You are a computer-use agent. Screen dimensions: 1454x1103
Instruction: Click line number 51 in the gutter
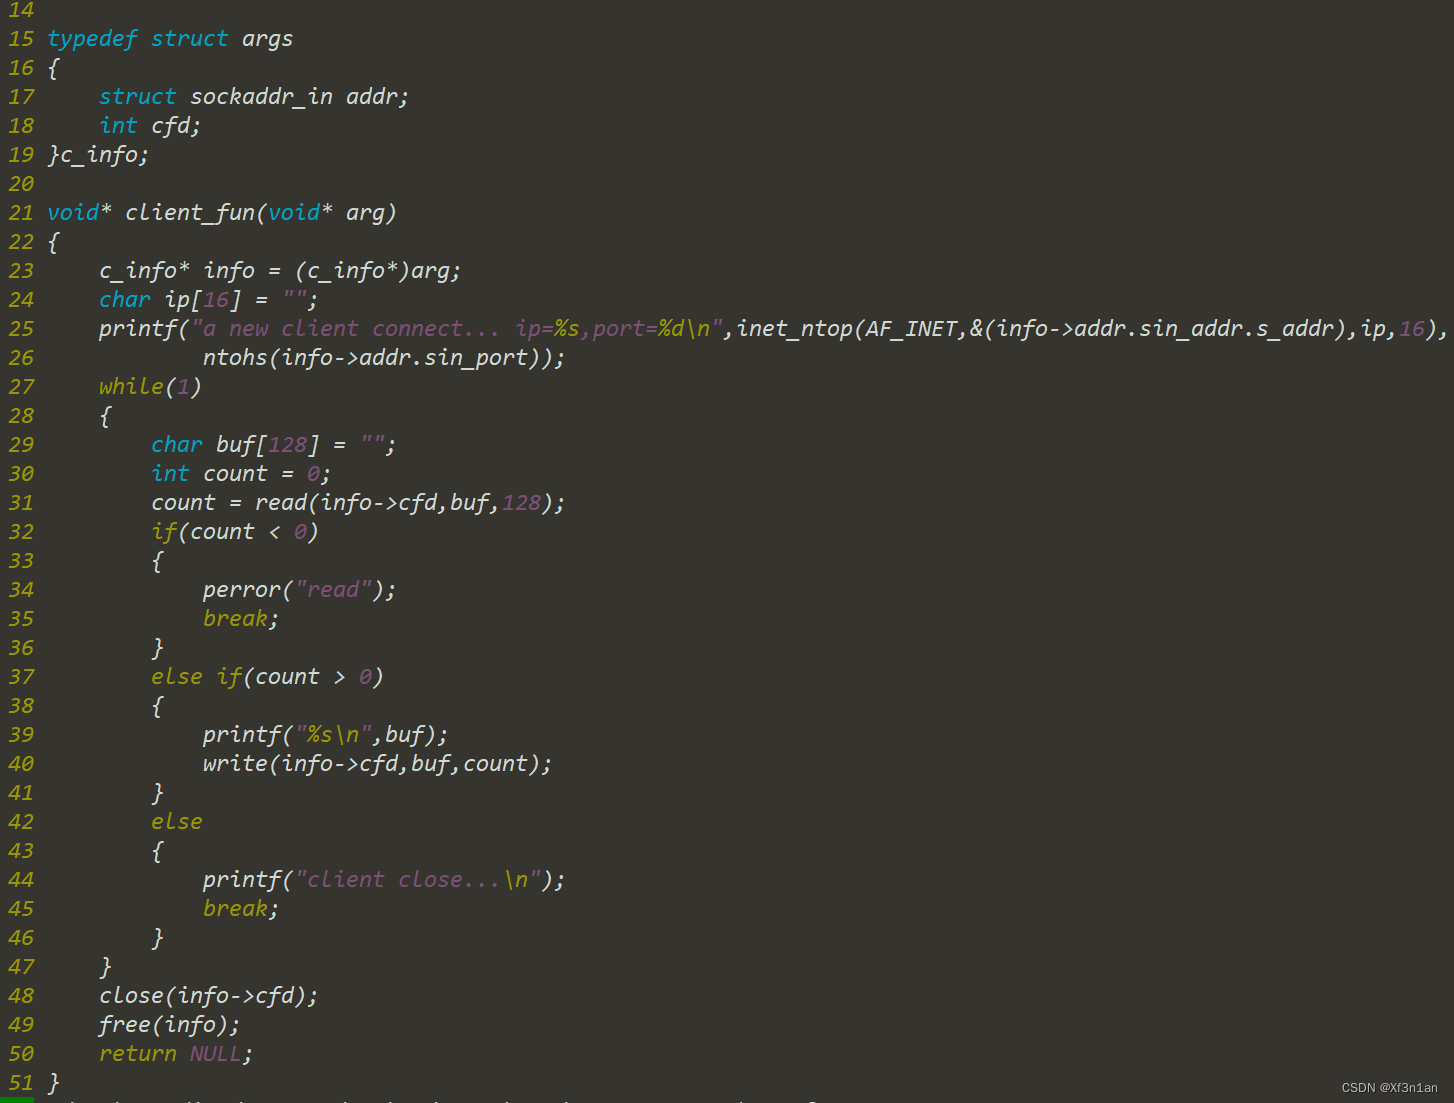pos(21,1083)
